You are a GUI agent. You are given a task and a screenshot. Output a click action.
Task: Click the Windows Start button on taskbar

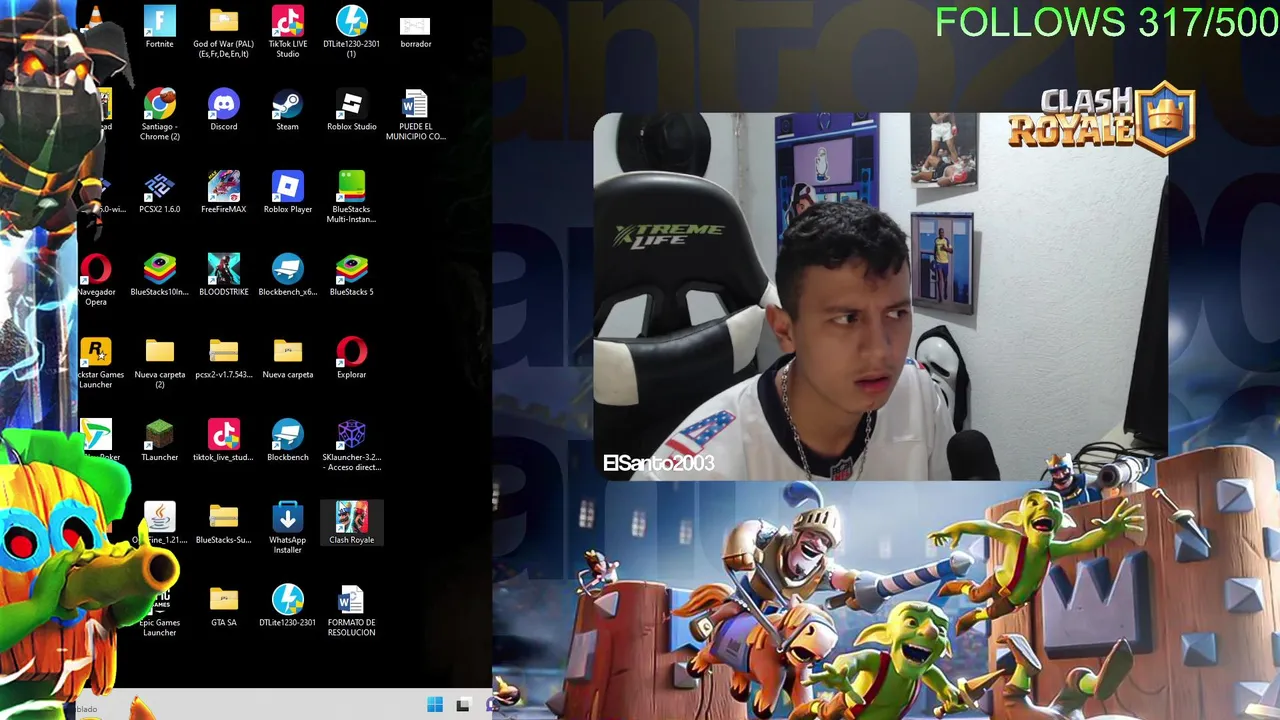pos(435,705)
